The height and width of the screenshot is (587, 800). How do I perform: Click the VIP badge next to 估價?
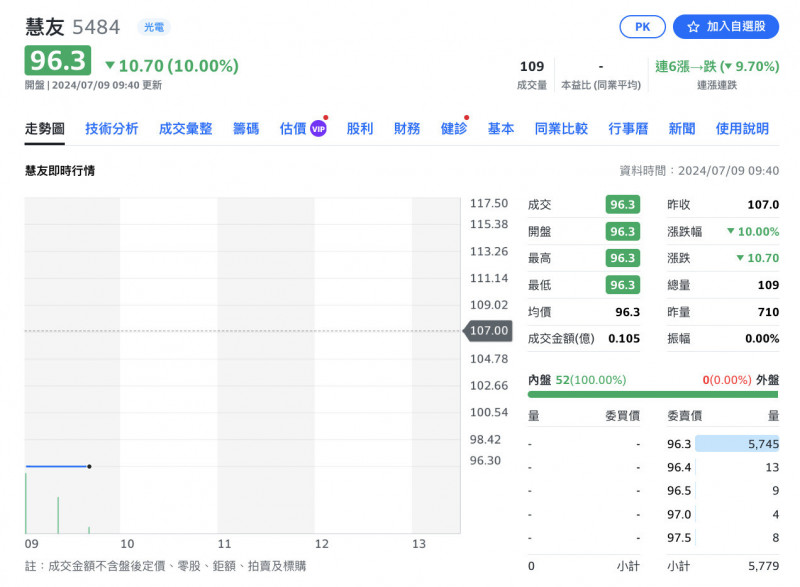(x=318, y=129)
